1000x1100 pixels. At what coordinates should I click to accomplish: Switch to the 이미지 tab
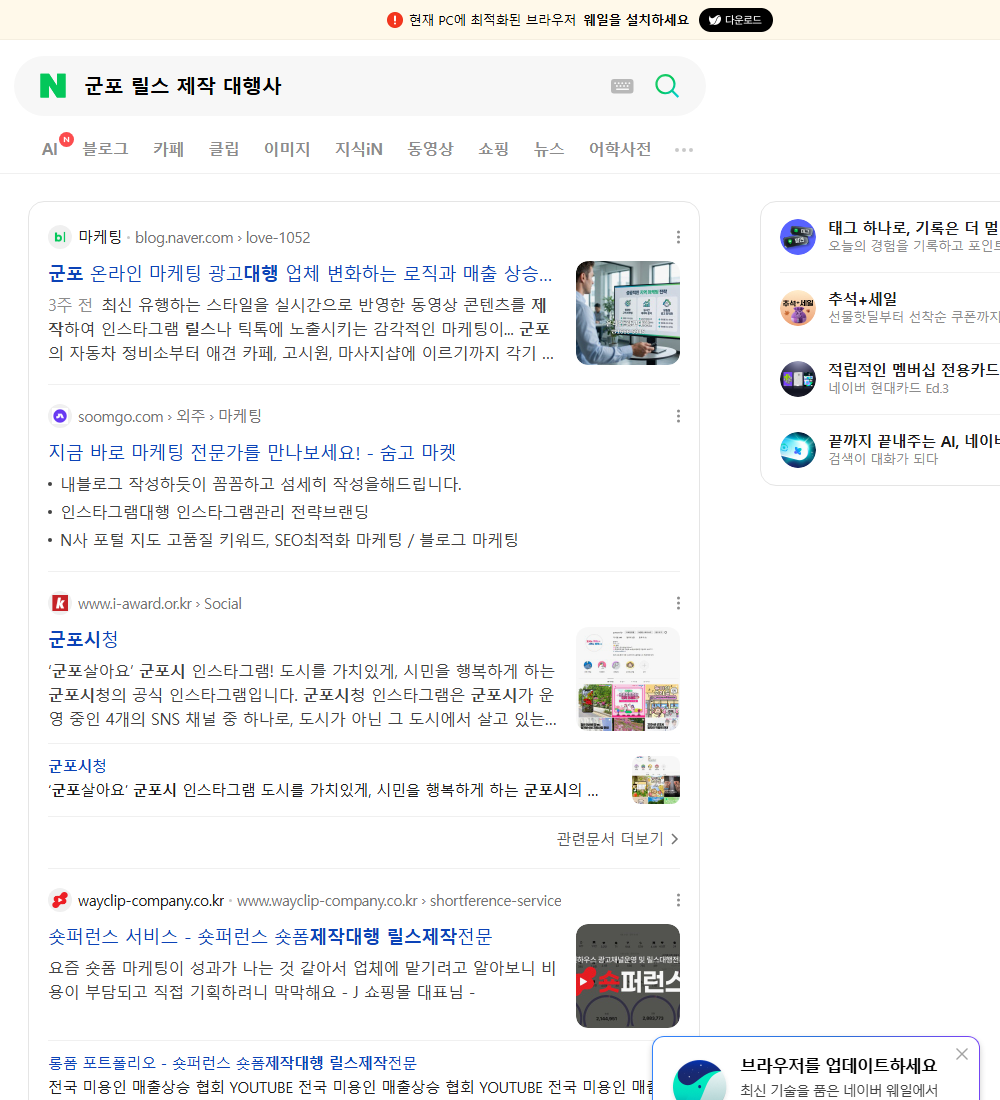[x=287, y=149]
